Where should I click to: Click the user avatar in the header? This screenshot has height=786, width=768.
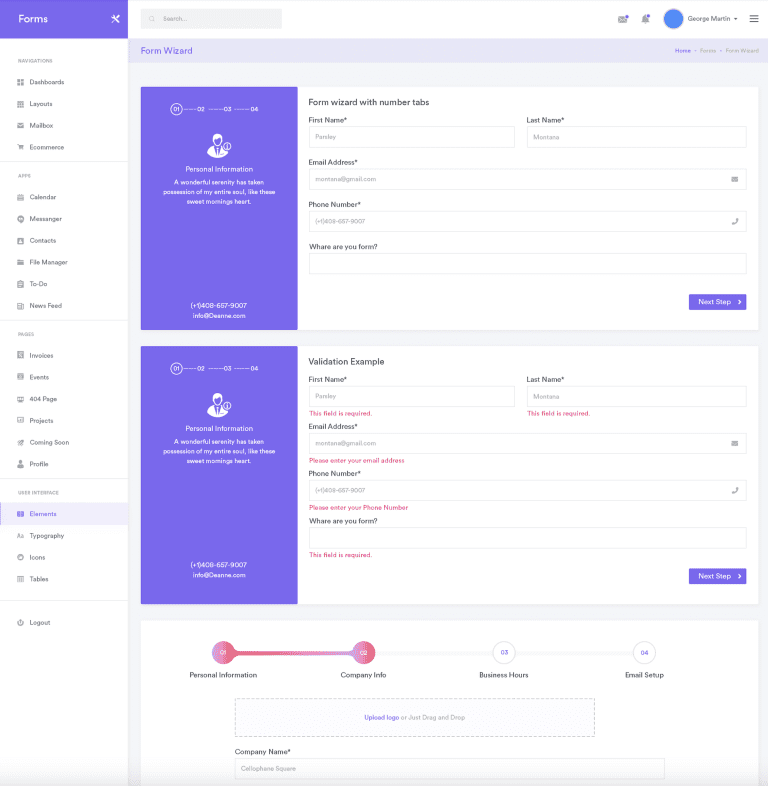tap(673, 19)
